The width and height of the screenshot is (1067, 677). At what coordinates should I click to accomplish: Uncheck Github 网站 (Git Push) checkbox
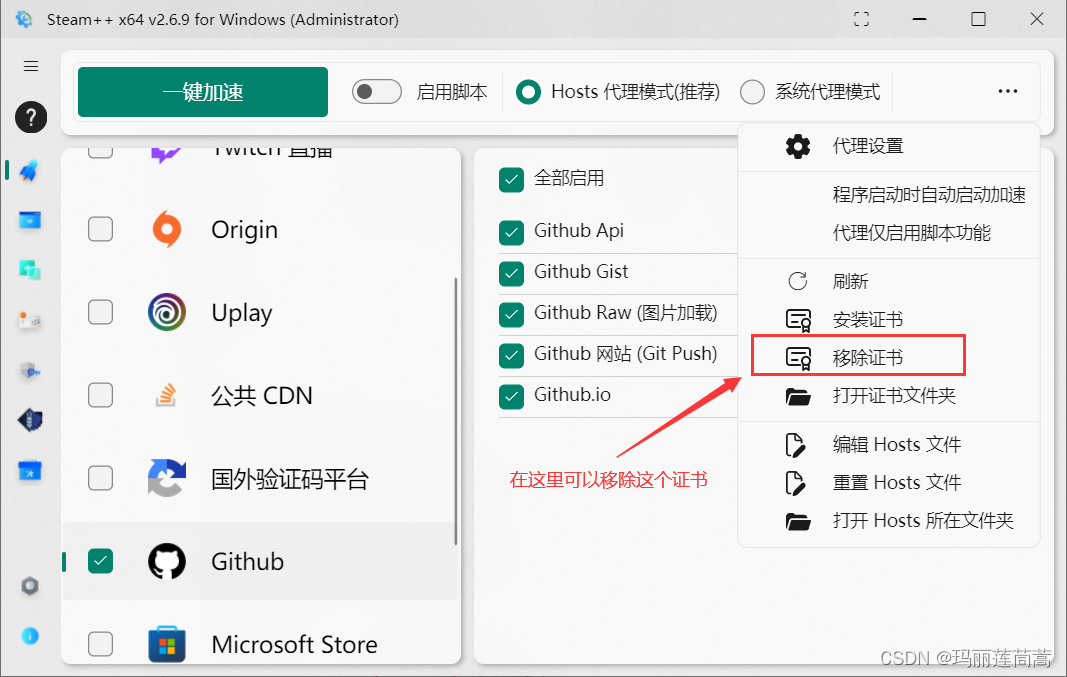[511, 355]
